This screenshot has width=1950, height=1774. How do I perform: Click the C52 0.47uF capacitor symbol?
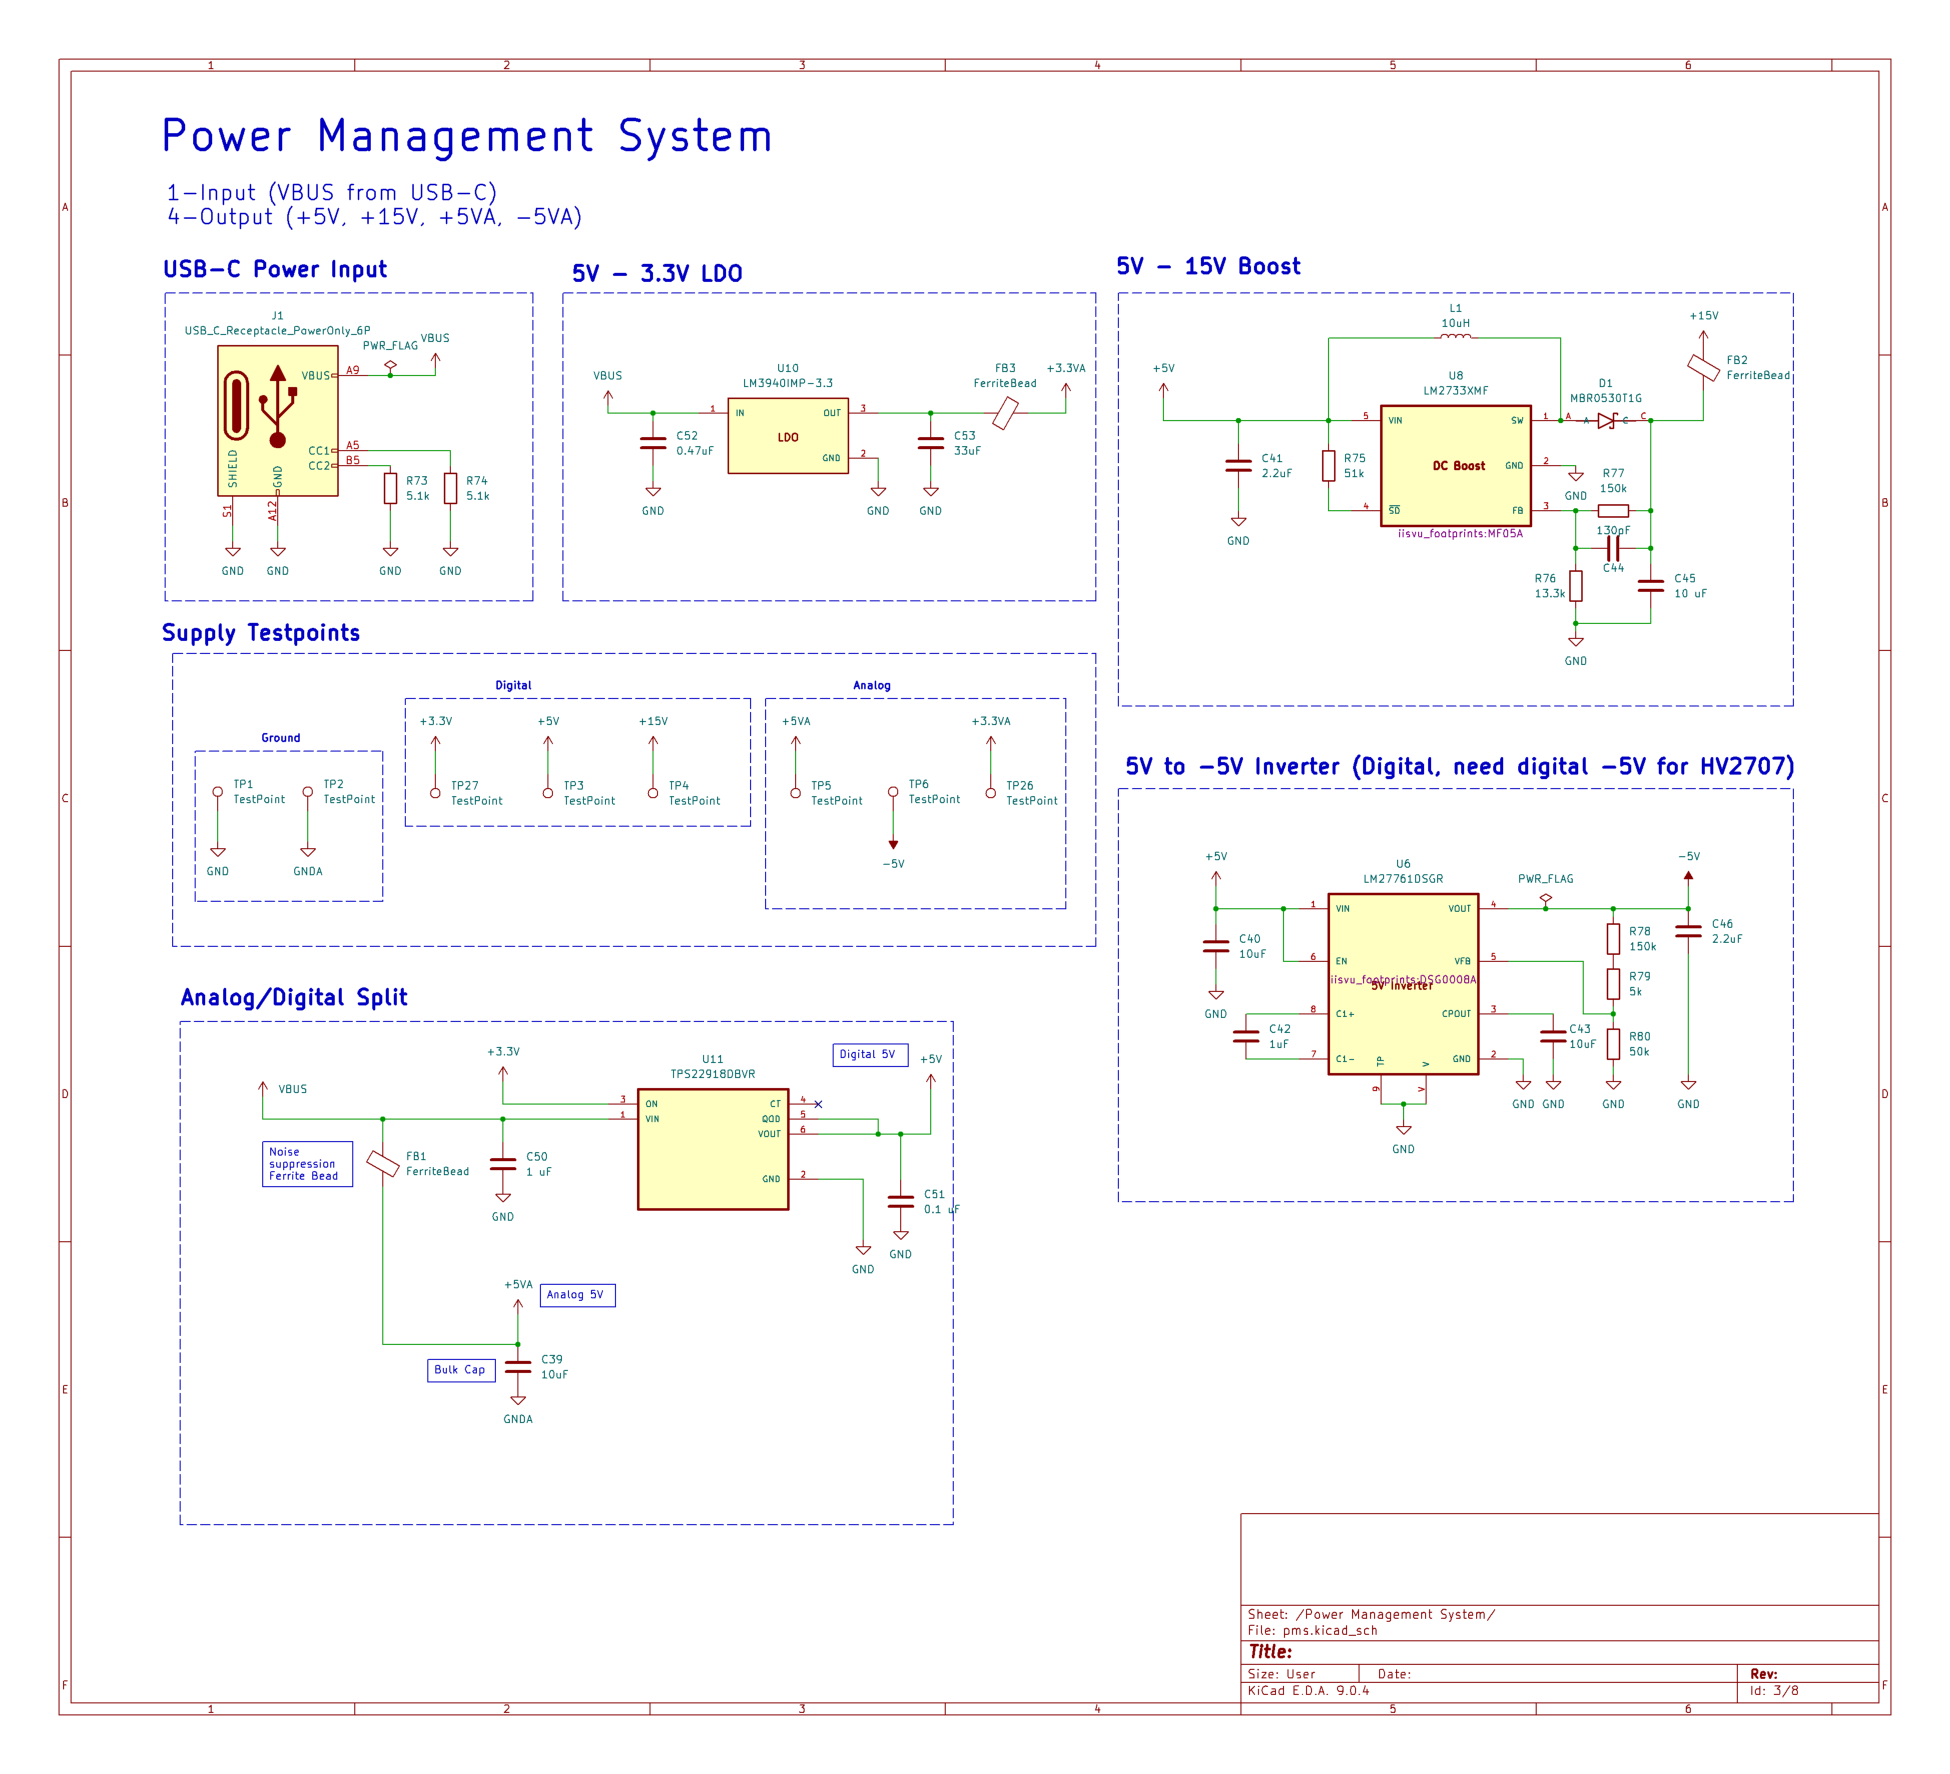pos(653,443)
